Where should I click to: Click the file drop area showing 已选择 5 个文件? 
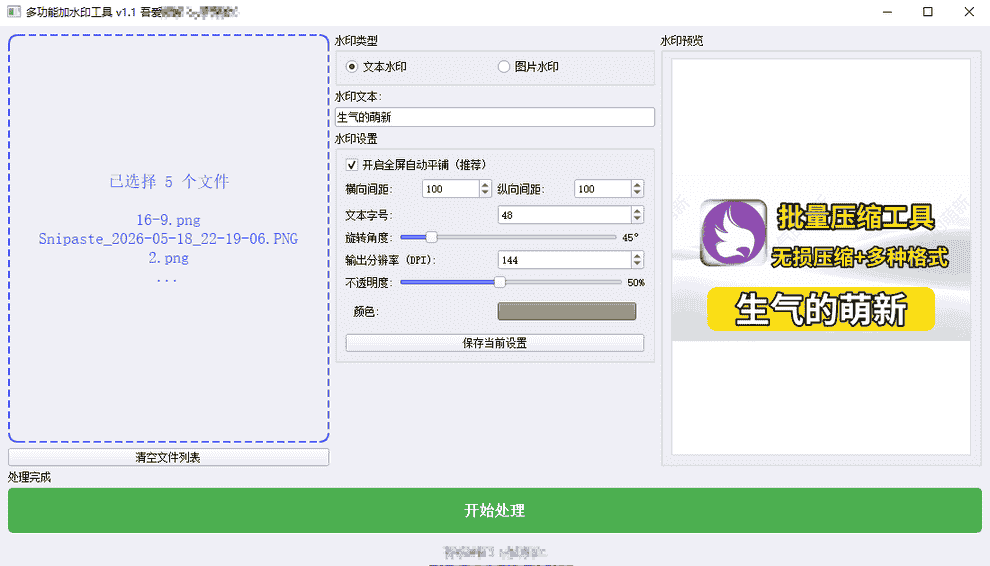(x=169, y=238)
